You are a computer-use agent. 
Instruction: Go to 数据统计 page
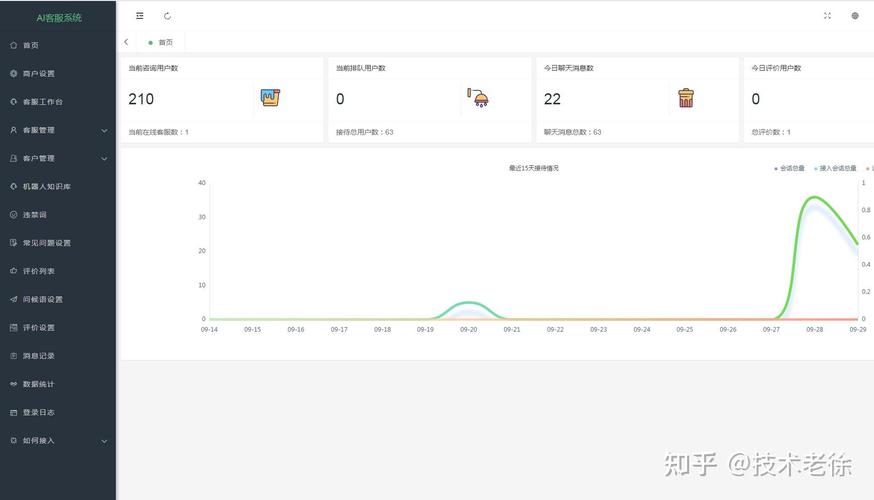click(x=38, y=384)
